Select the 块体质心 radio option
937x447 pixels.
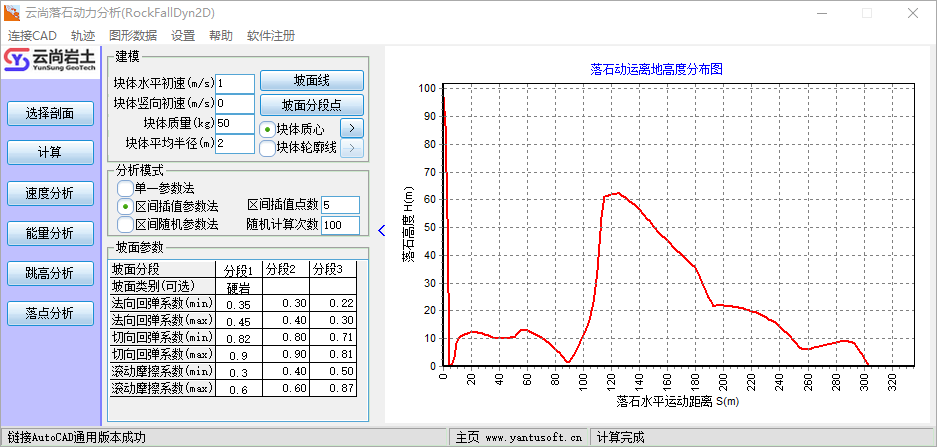pyautogui.click(x=267, y=129)
